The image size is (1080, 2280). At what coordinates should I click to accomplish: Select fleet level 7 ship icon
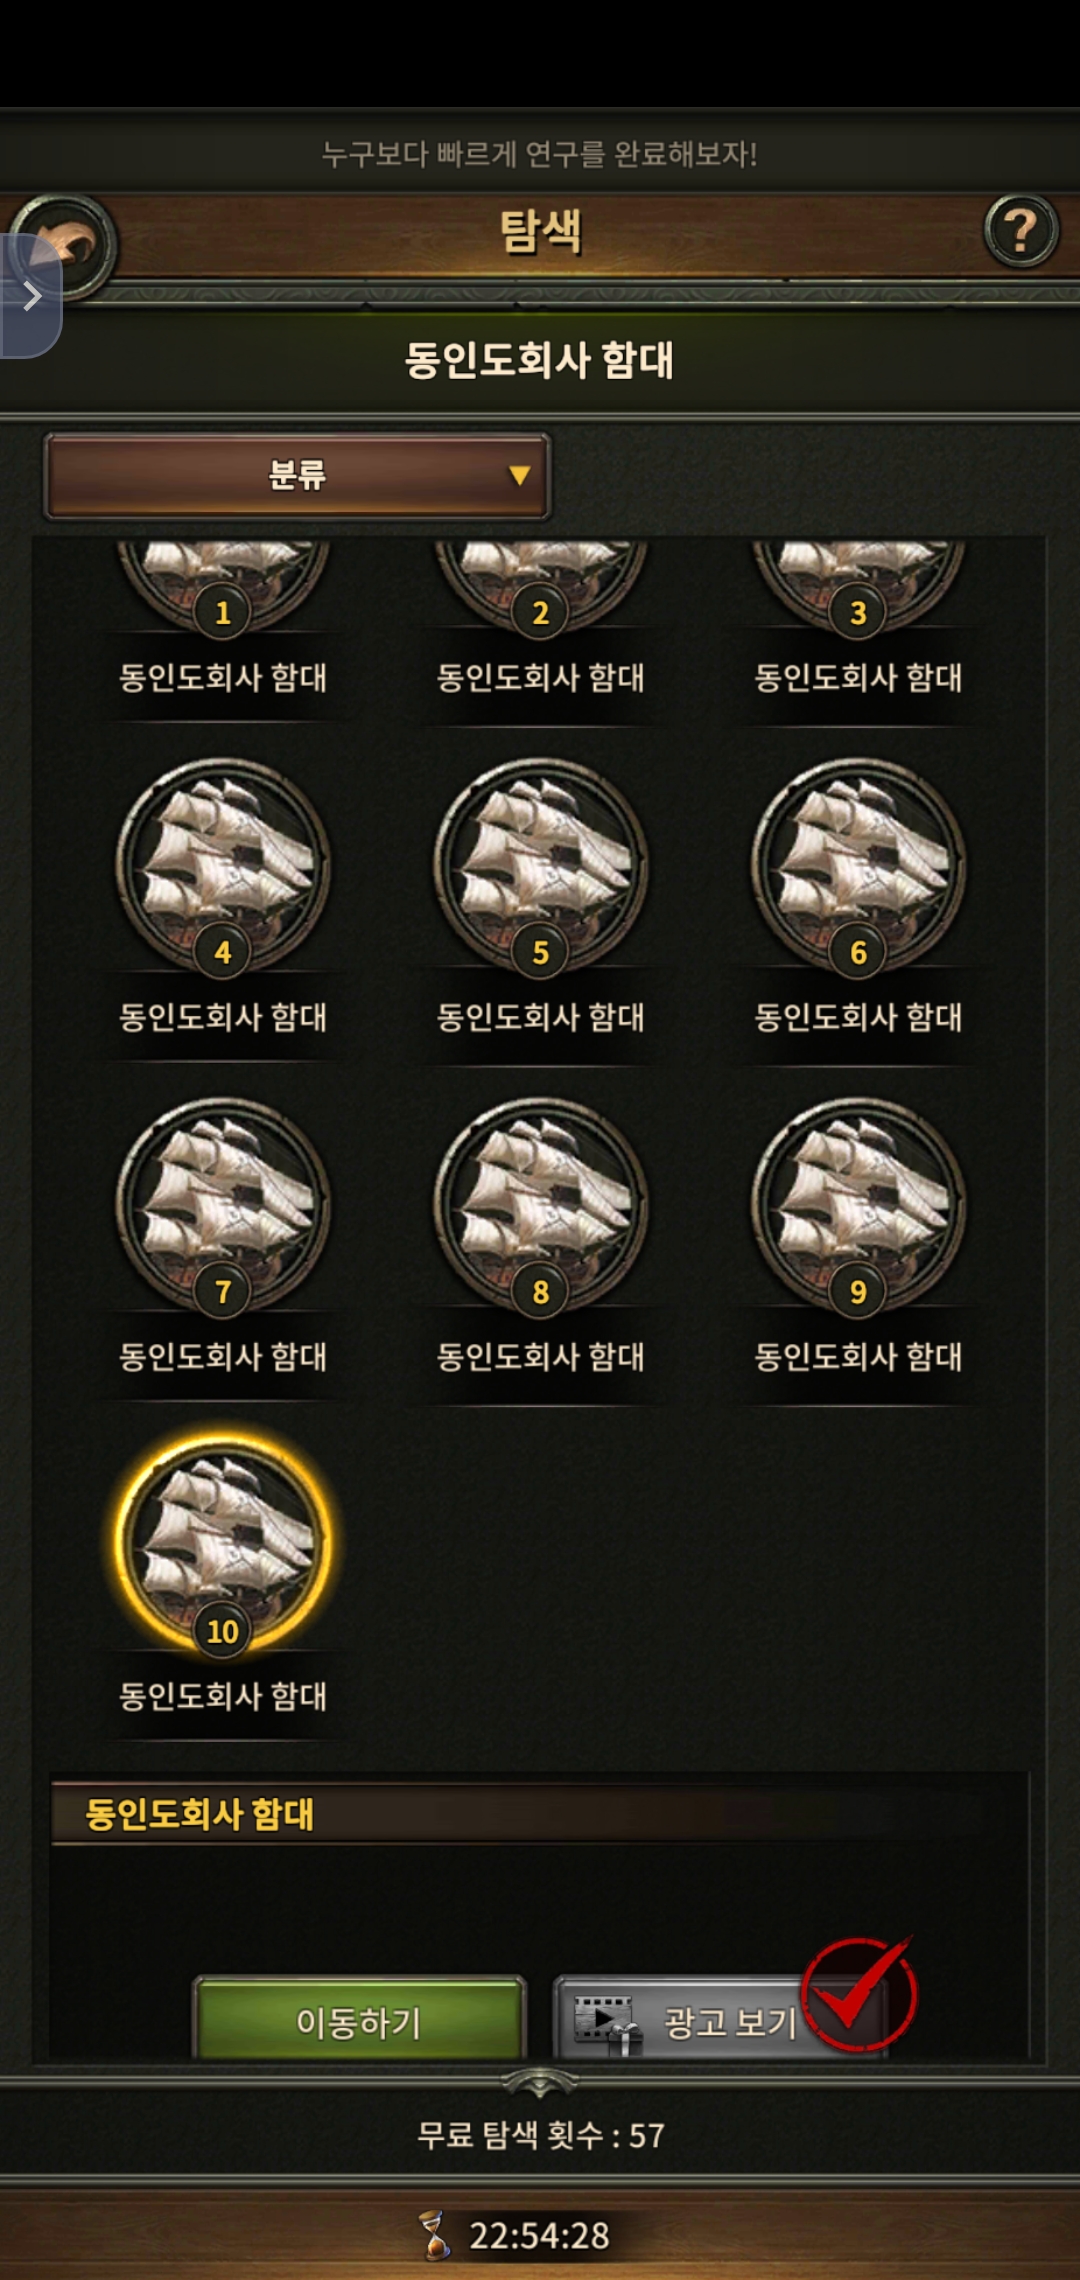tap(223, 1205)
